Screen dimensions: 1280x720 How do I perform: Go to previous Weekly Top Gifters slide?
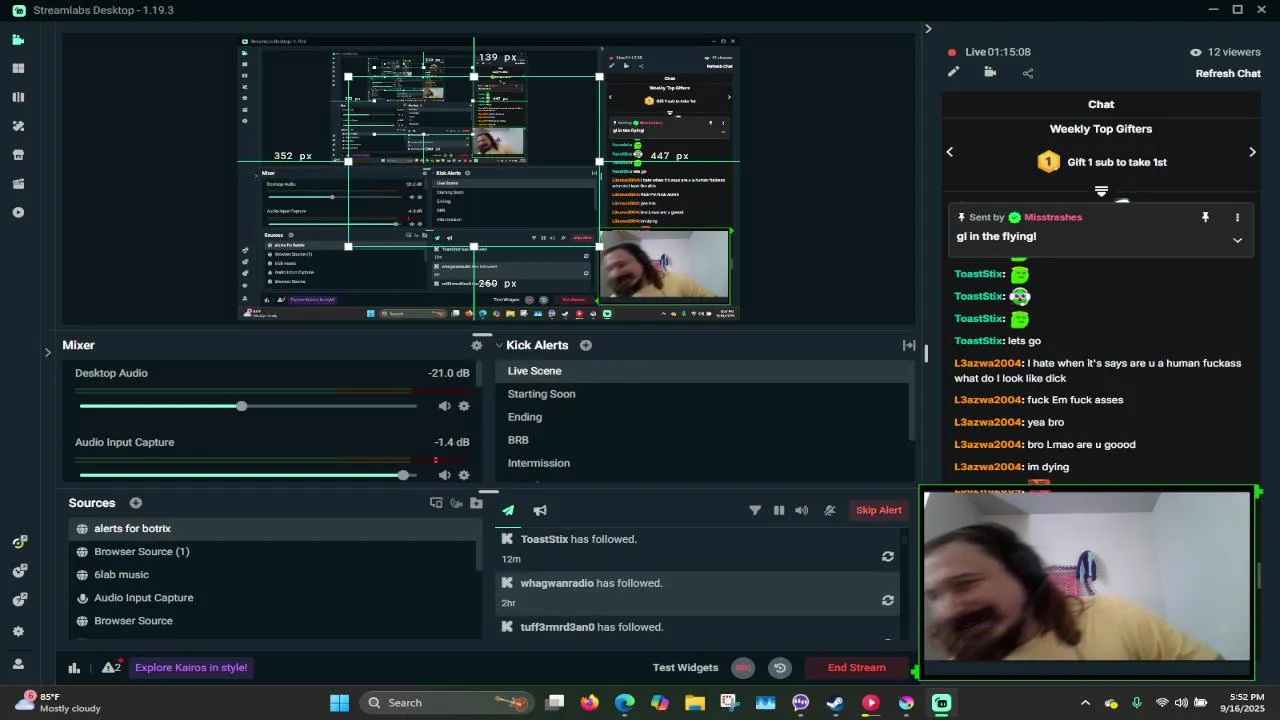point(950,152)
